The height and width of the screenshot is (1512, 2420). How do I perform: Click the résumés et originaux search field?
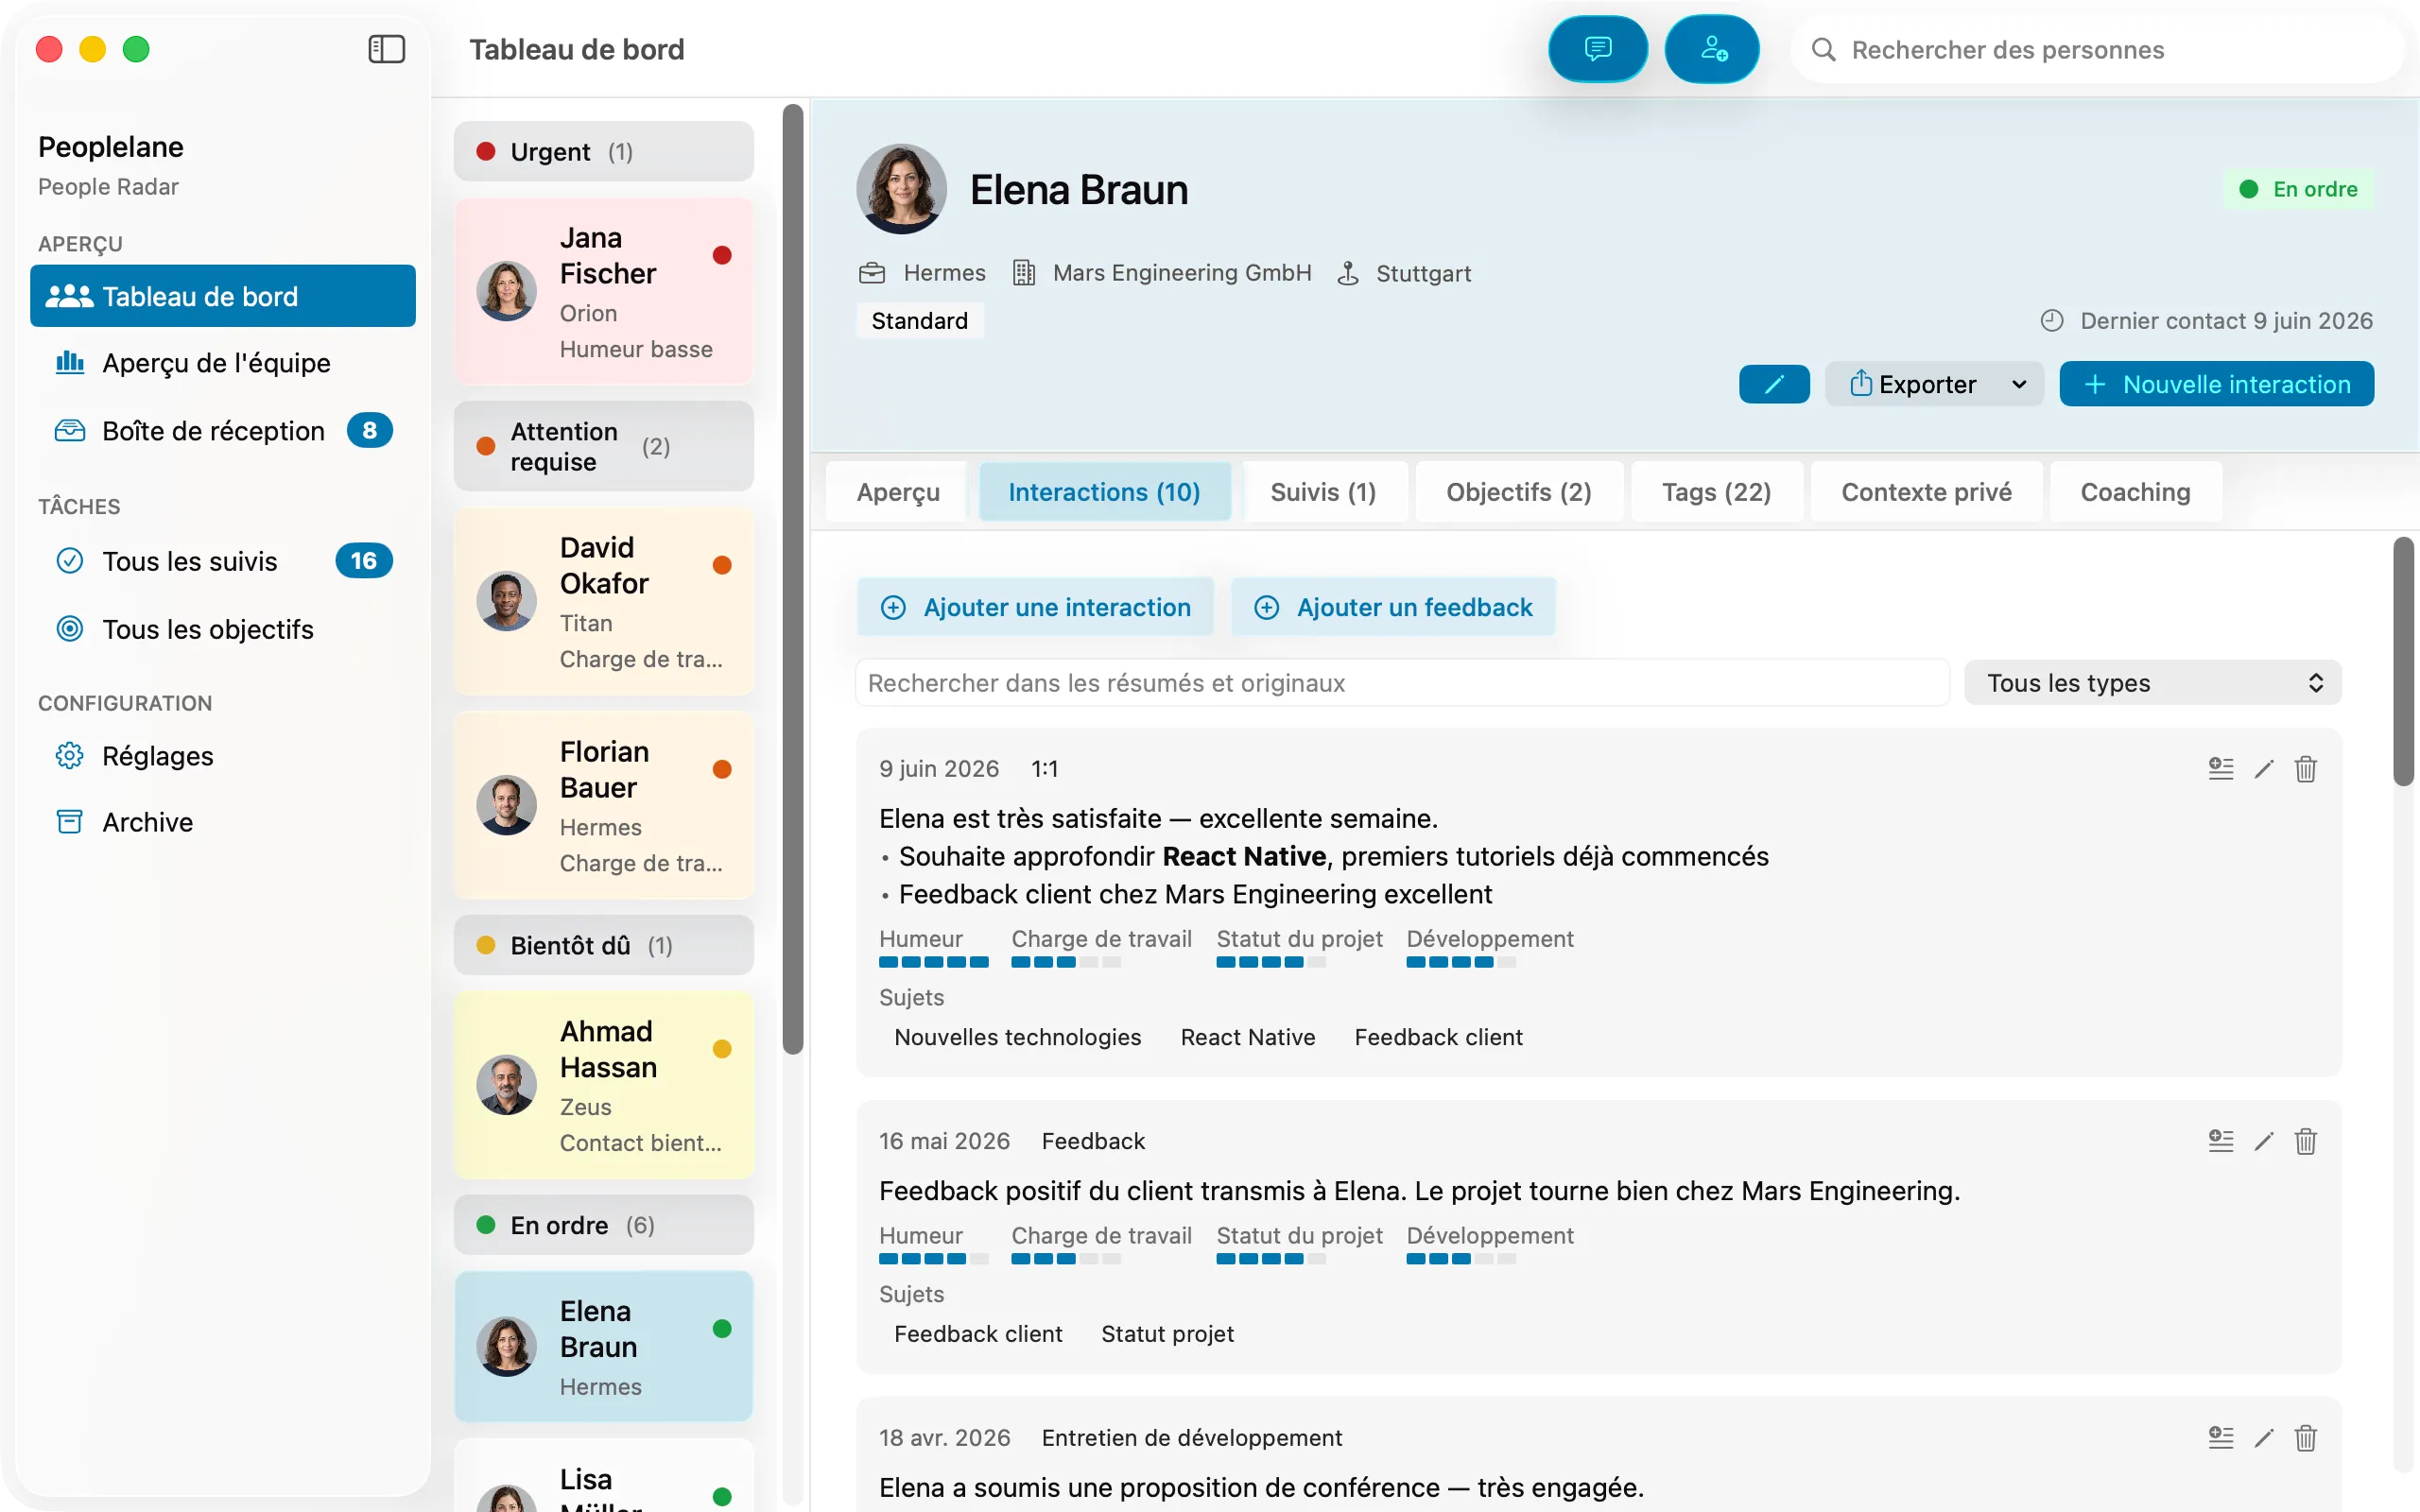coord(1402,683)
